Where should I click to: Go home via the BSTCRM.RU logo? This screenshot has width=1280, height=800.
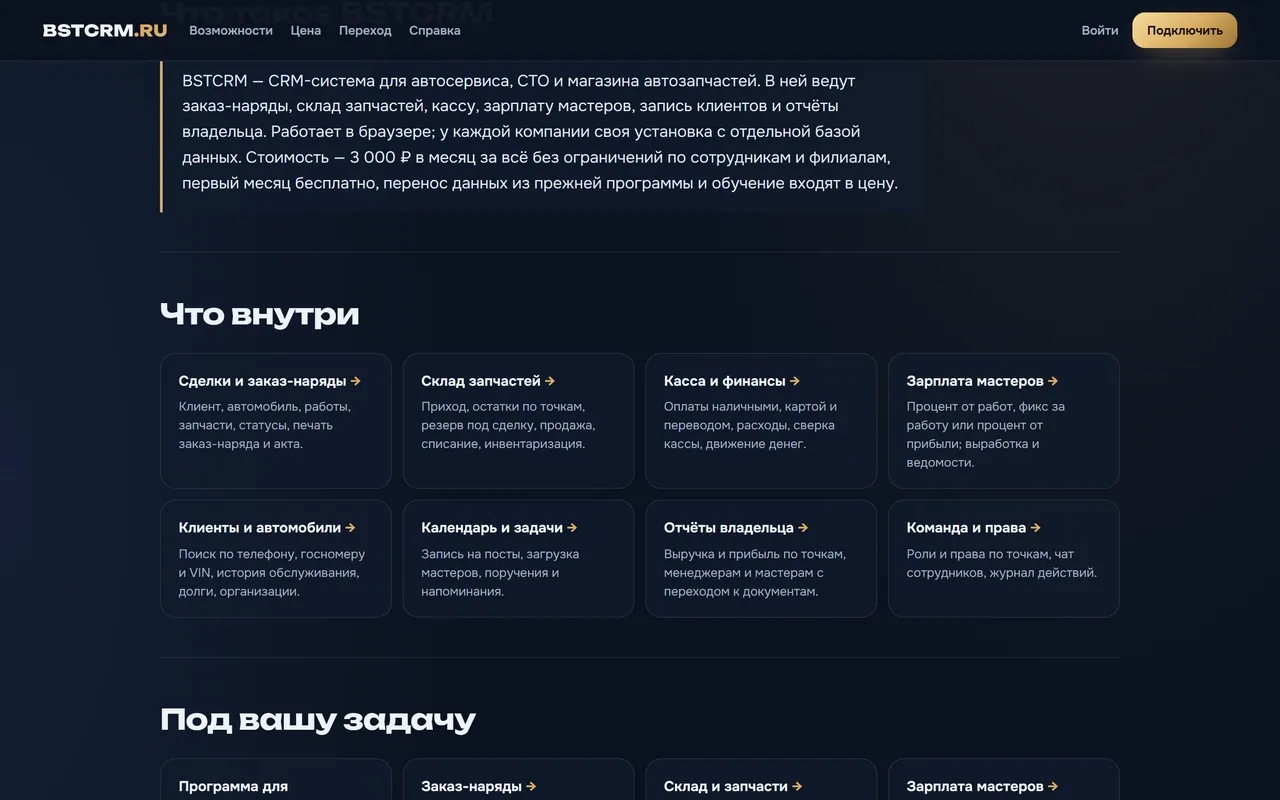pyautogui.click(x=105, y=30)
